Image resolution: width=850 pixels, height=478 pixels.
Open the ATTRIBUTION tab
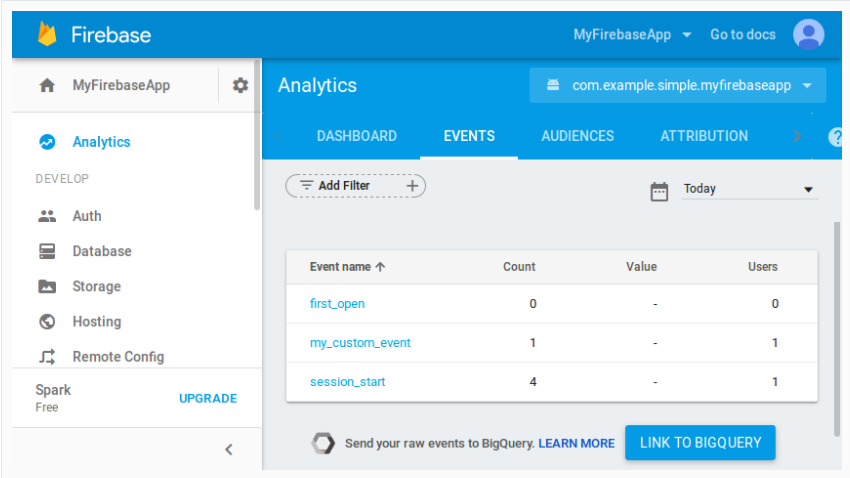704,136
